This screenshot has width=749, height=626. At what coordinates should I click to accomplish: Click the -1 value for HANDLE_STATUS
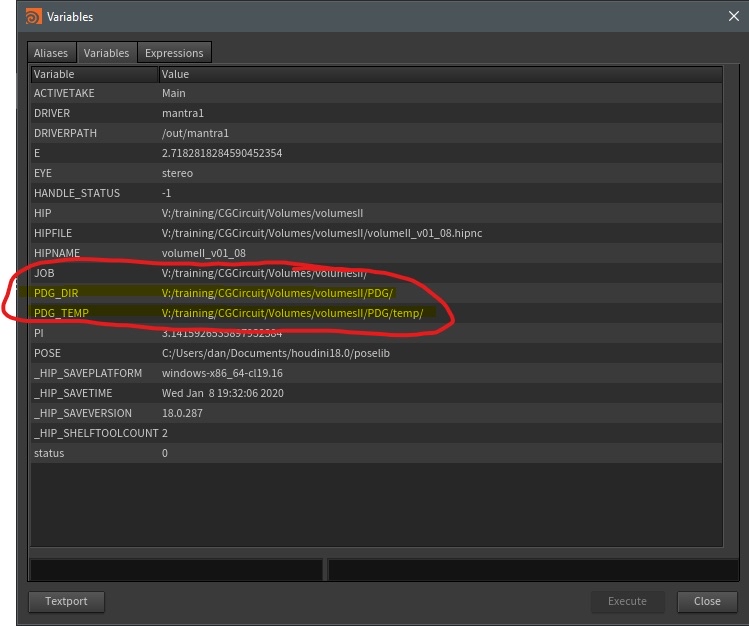click(166, 193)
